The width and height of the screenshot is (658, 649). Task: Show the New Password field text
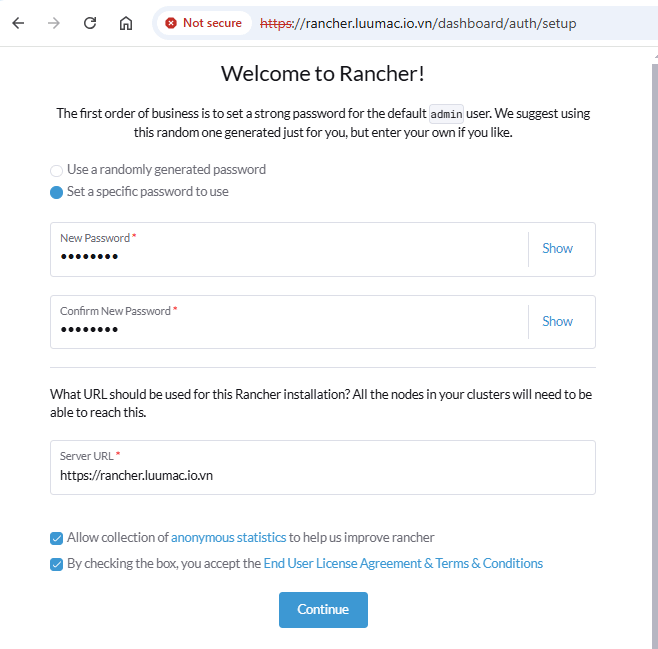(557, 248)
